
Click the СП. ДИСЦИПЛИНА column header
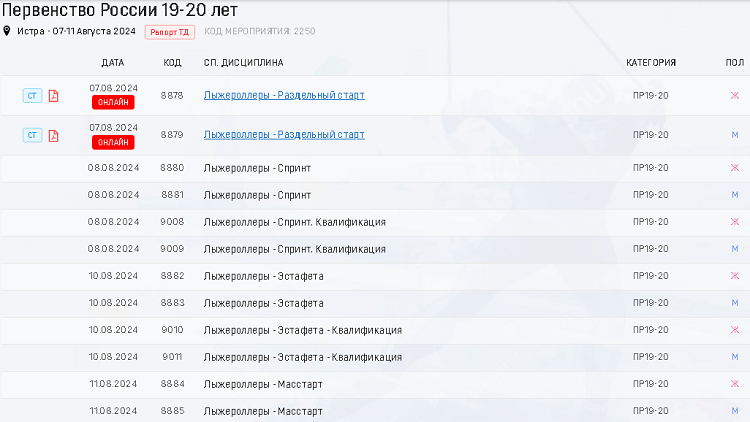pyautogui.click(x=243, y=63)
